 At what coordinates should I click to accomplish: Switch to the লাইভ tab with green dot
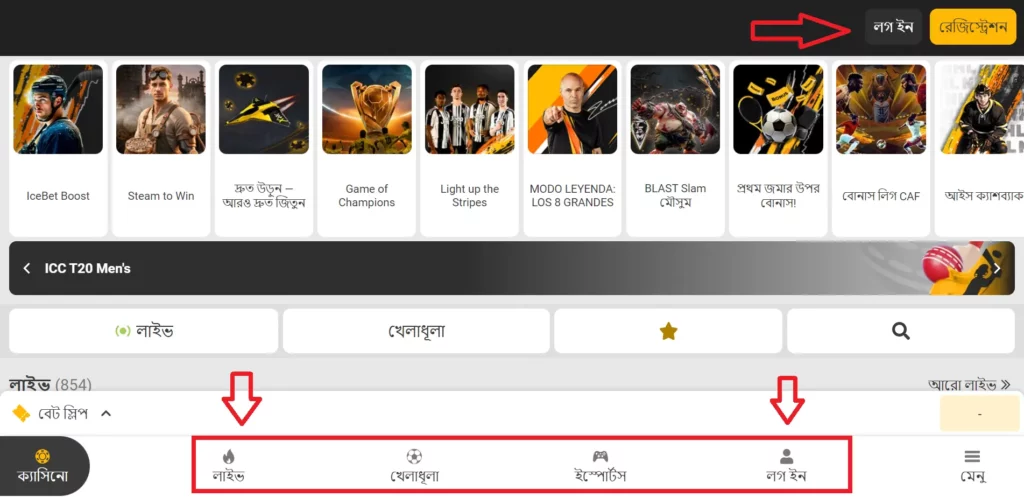tap(144, 331)
